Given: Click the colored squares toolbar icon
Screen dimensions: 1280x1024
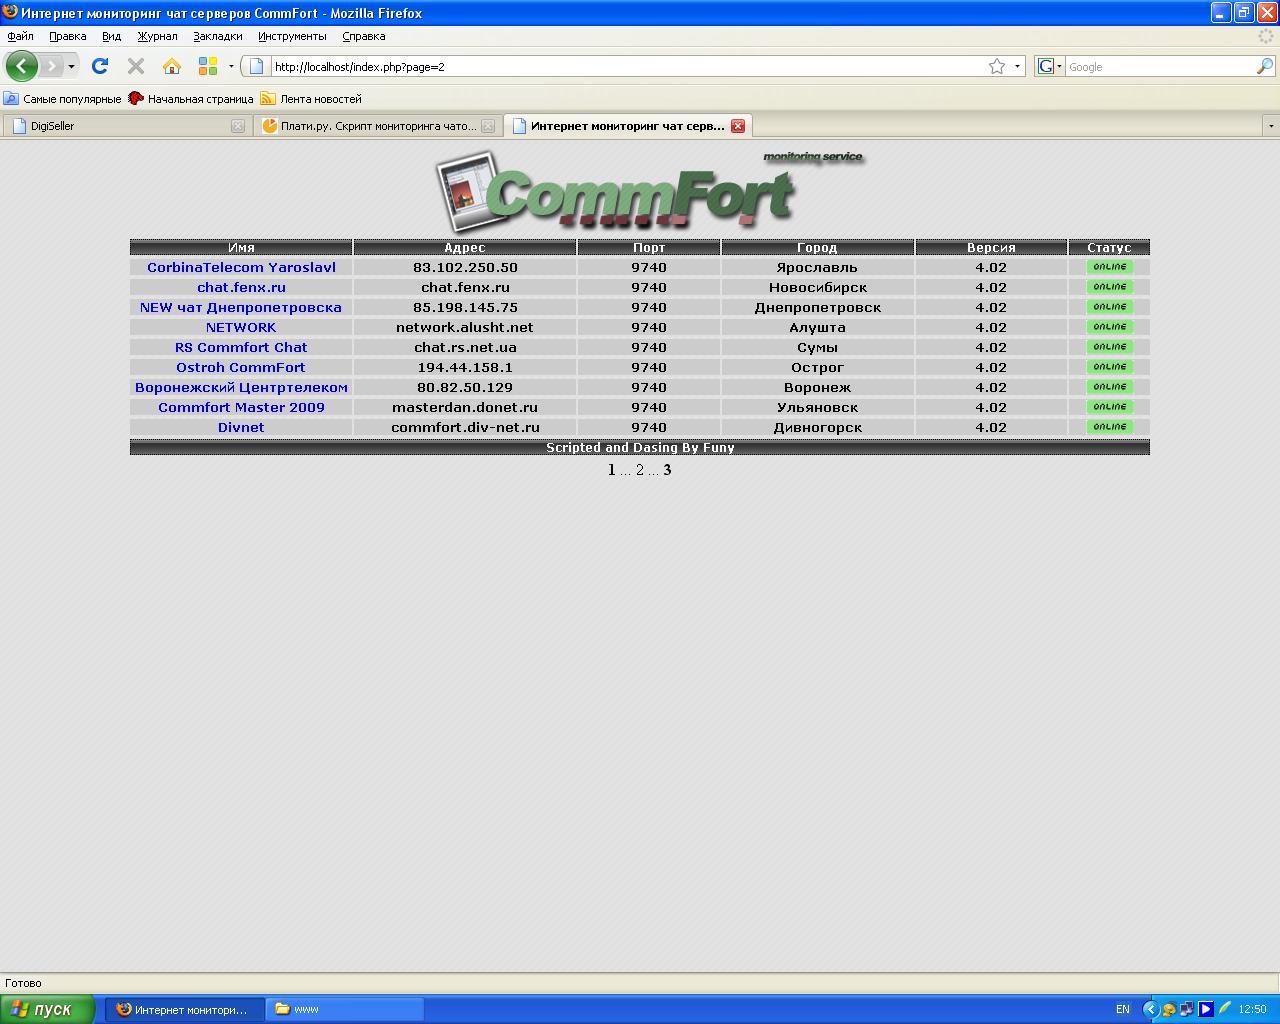Looking at the screenshot, I should pyautogui.click(x=208, y=66).
